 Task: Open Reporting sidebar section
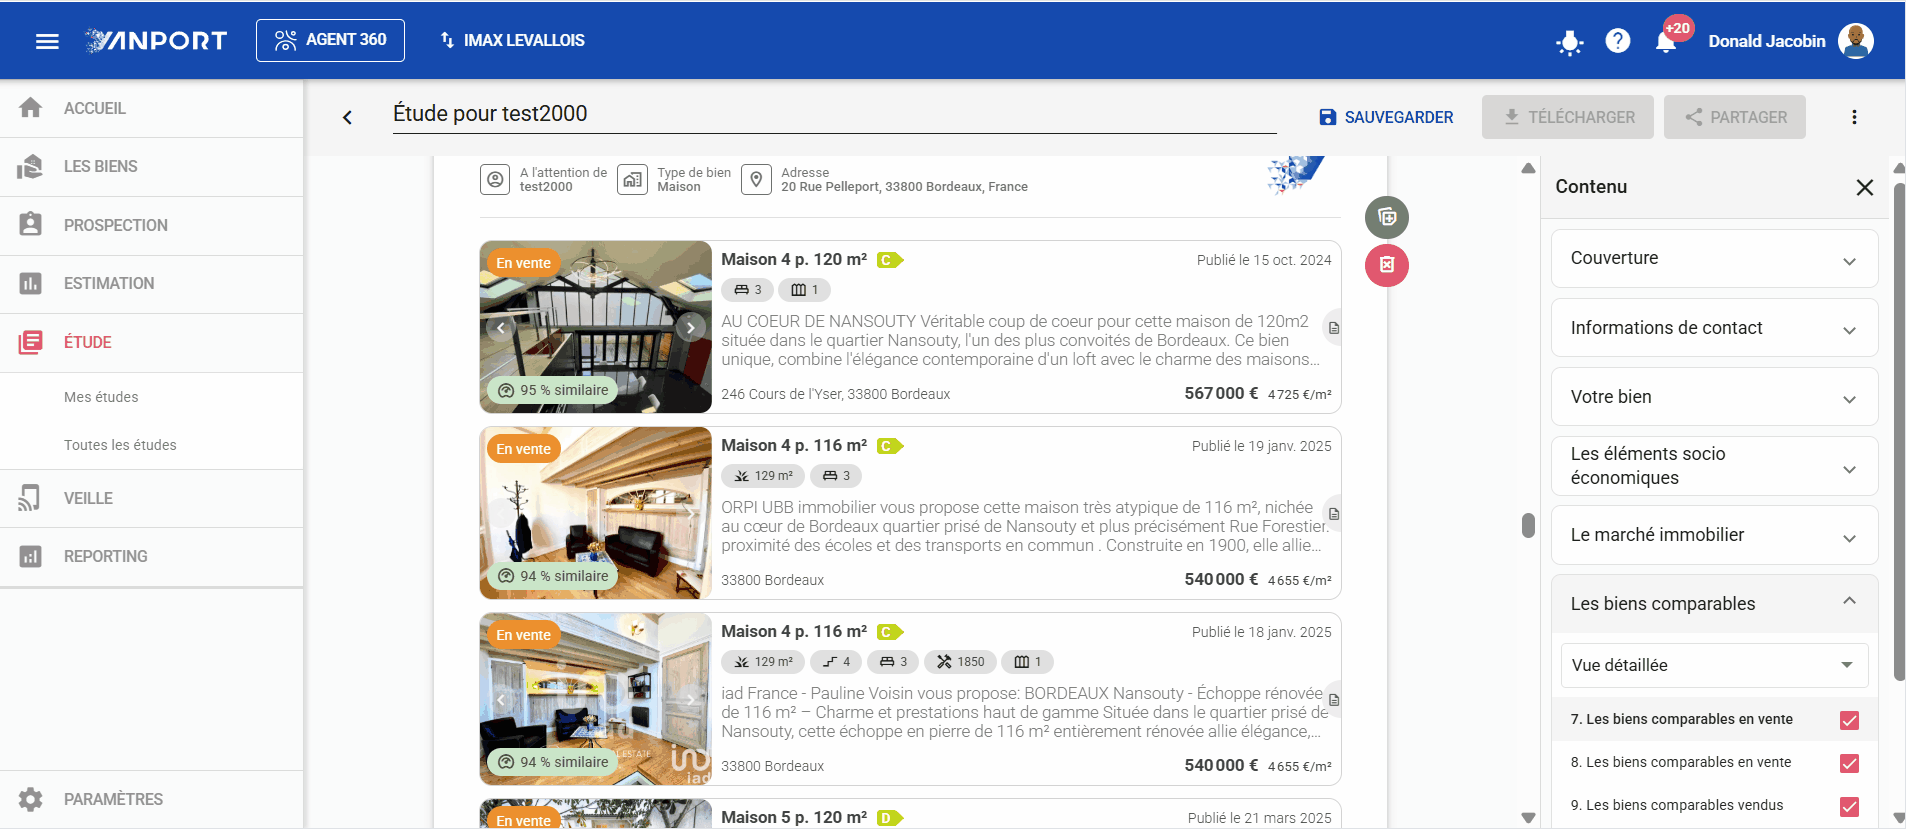[151, 556]
